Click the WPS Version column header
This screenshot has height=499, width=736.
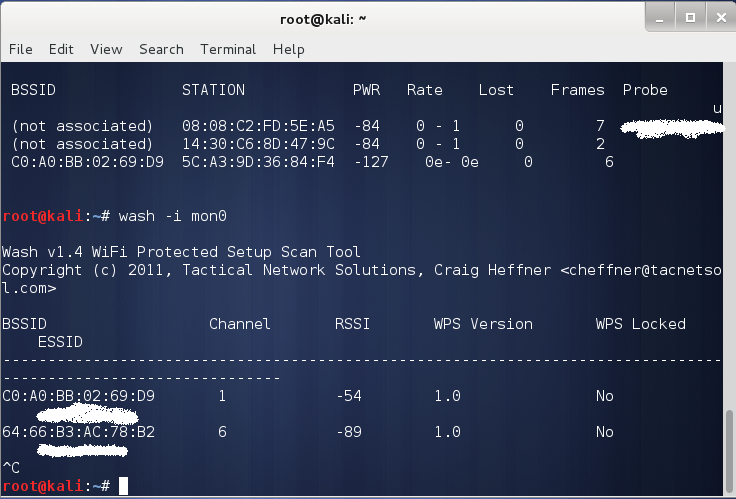pyautogui.click(x=483, y=324)
